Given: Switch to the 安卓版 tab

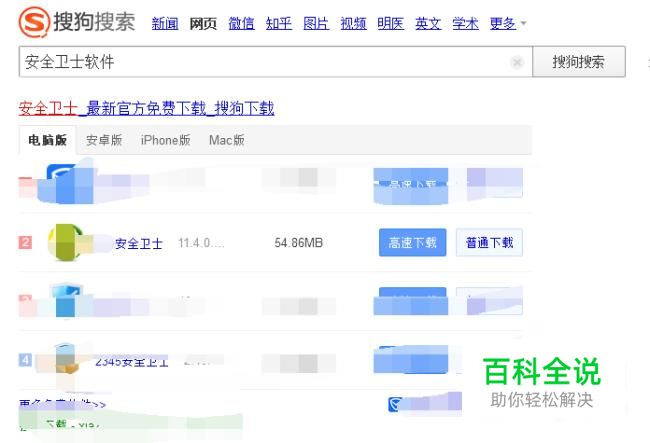Looking at the screenshot, I should [x=104, y=140].
